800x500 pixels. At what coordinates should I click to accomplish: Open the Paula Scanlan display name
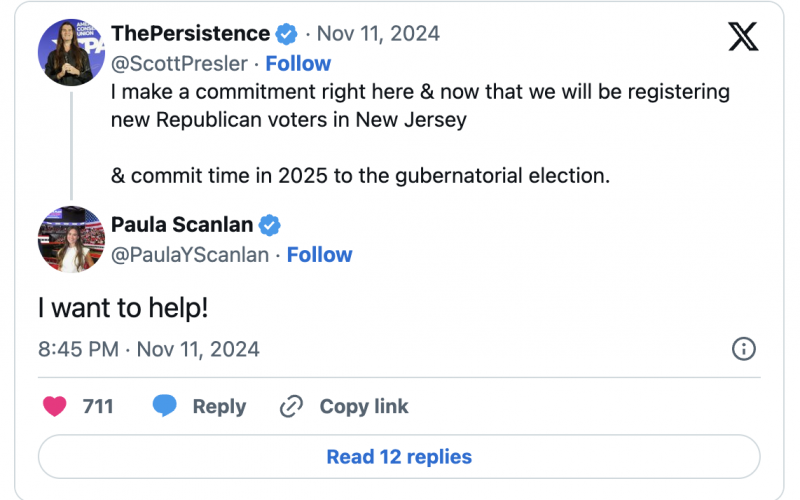(x=183, y=224)
